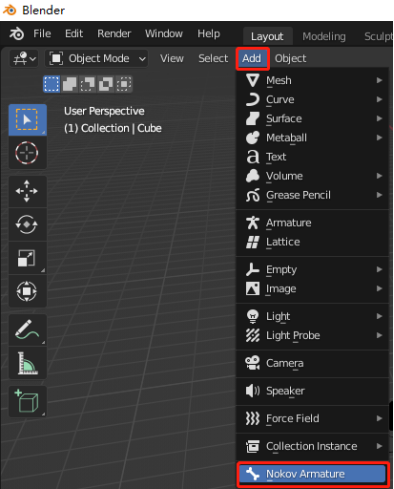Screen dimensions: 394x489
Task: Switch to the Modeling workspace tab
Action: tap(324, 36)
